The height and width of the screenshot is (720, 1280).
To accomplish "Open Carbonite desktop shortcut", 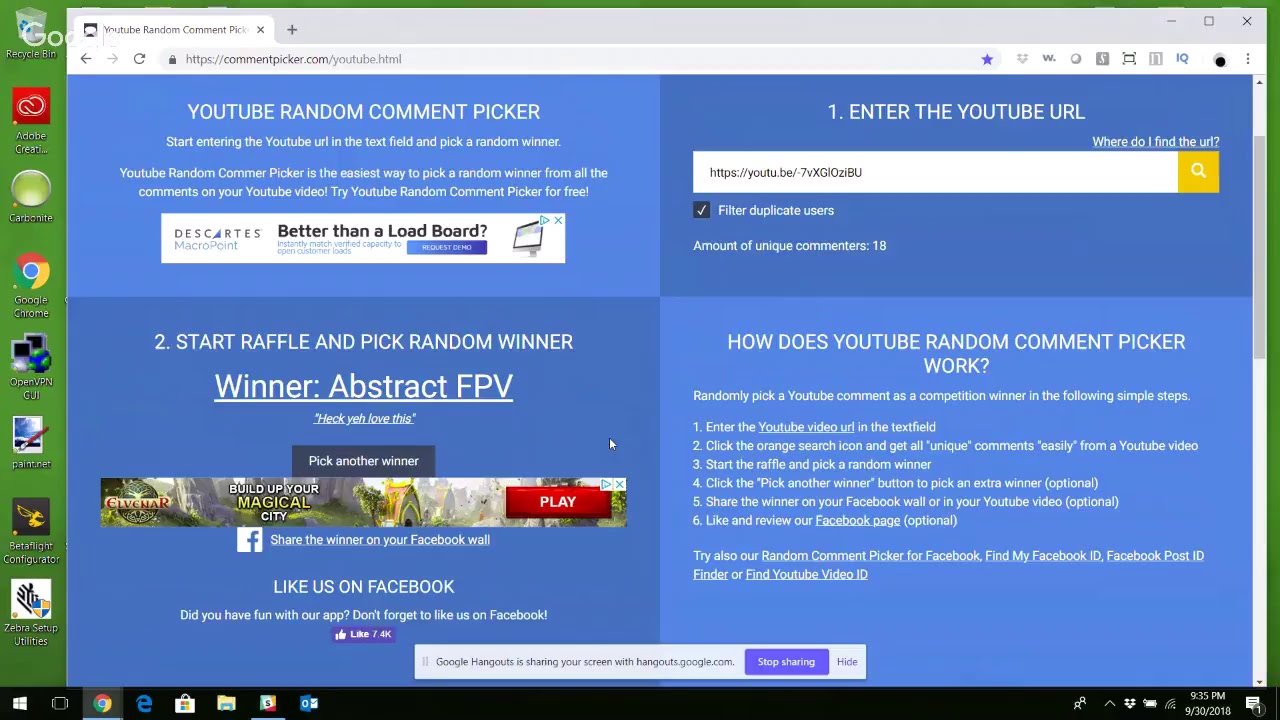I will point(31,197).
